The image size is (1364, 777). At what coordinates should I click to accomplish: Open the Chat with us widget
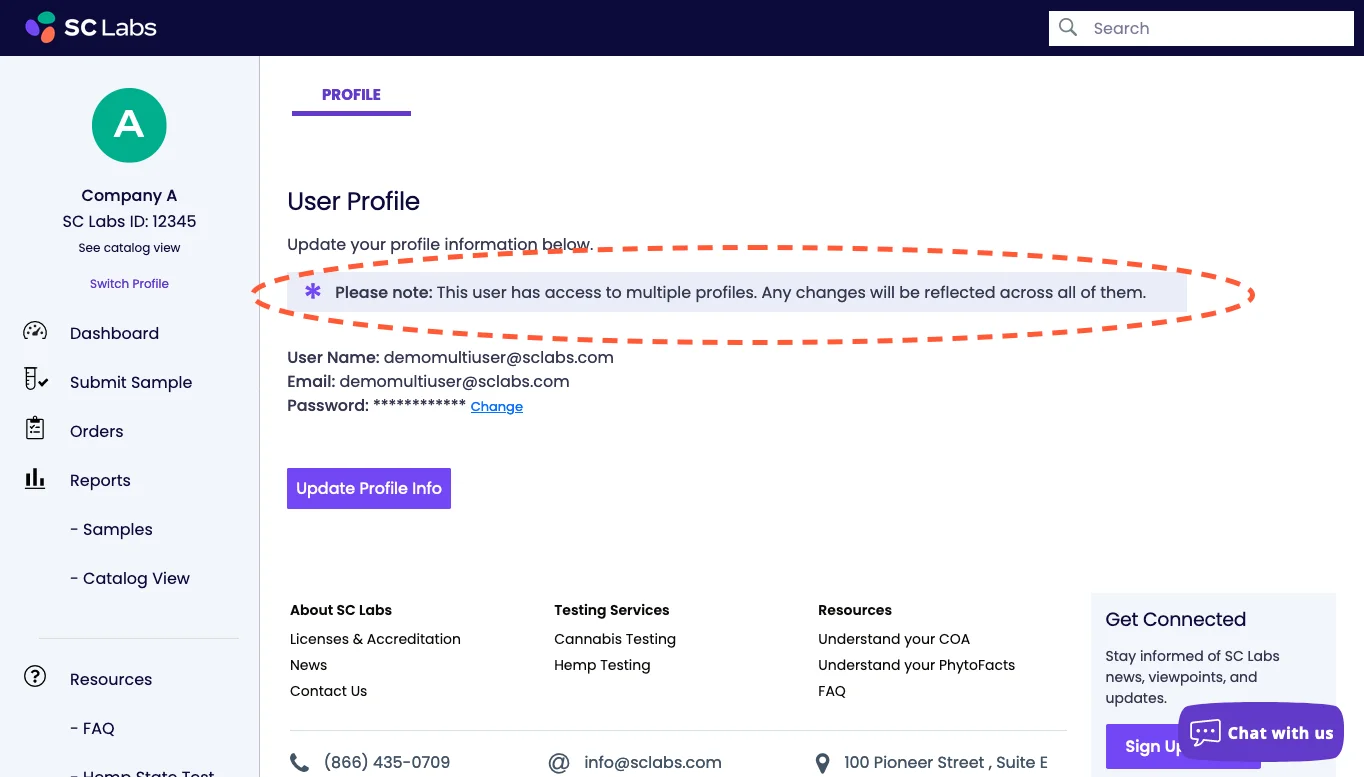[x=1261, y=733]
